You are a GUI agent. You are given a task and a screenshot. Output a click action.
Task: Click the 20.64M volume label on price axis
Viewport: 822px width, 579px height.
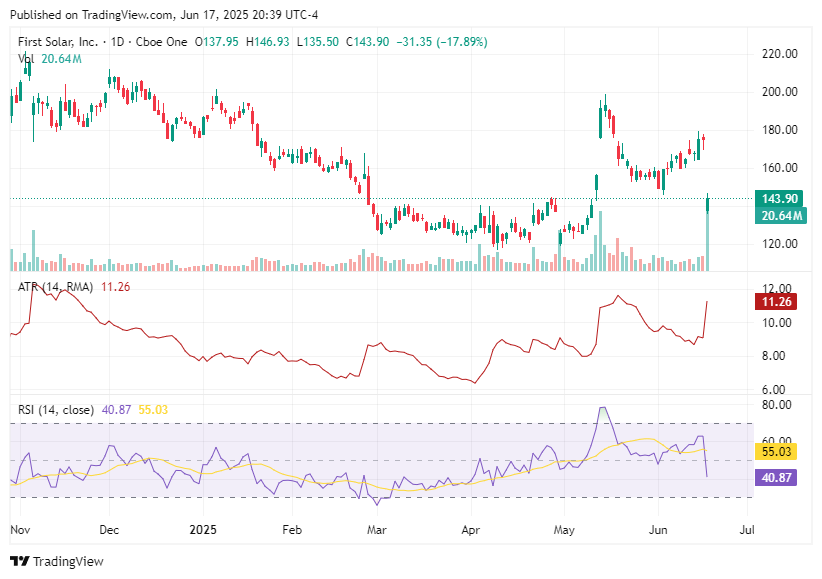[781, 216]
